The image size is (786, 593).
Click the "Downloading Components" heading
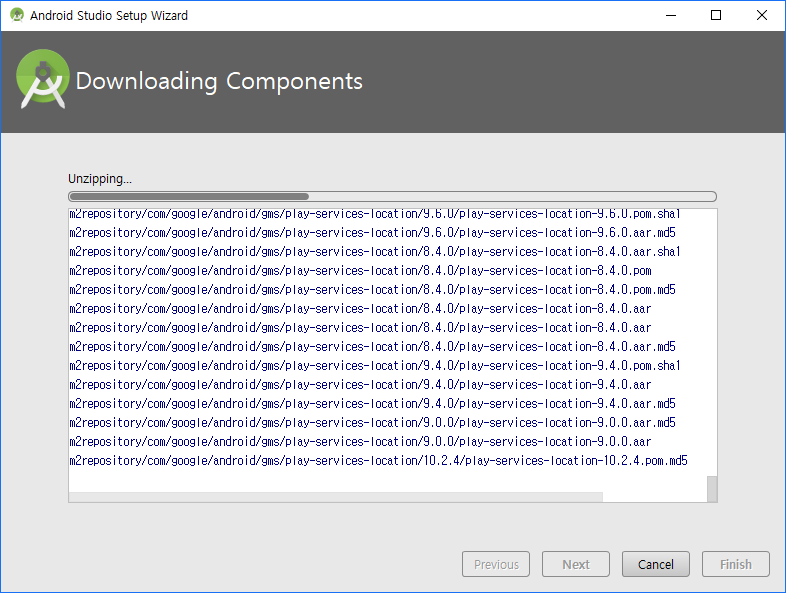click(x=219, y=81)
